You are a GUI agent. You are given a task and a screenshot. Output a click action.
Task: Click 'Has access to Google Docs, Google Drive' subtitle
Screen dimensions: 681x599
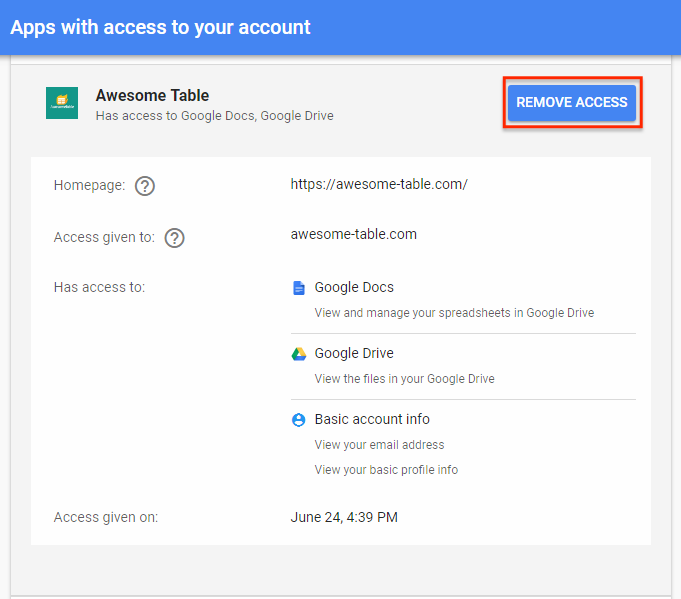point(215,116)
